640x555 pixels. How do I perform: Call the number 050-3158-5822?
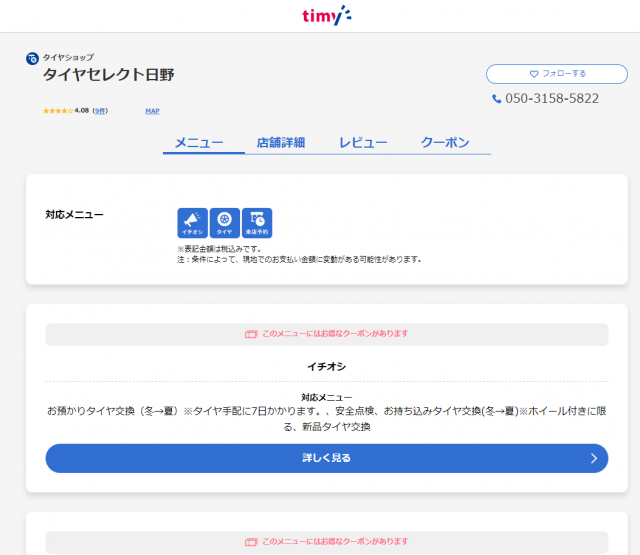click(x=552, y=99)
